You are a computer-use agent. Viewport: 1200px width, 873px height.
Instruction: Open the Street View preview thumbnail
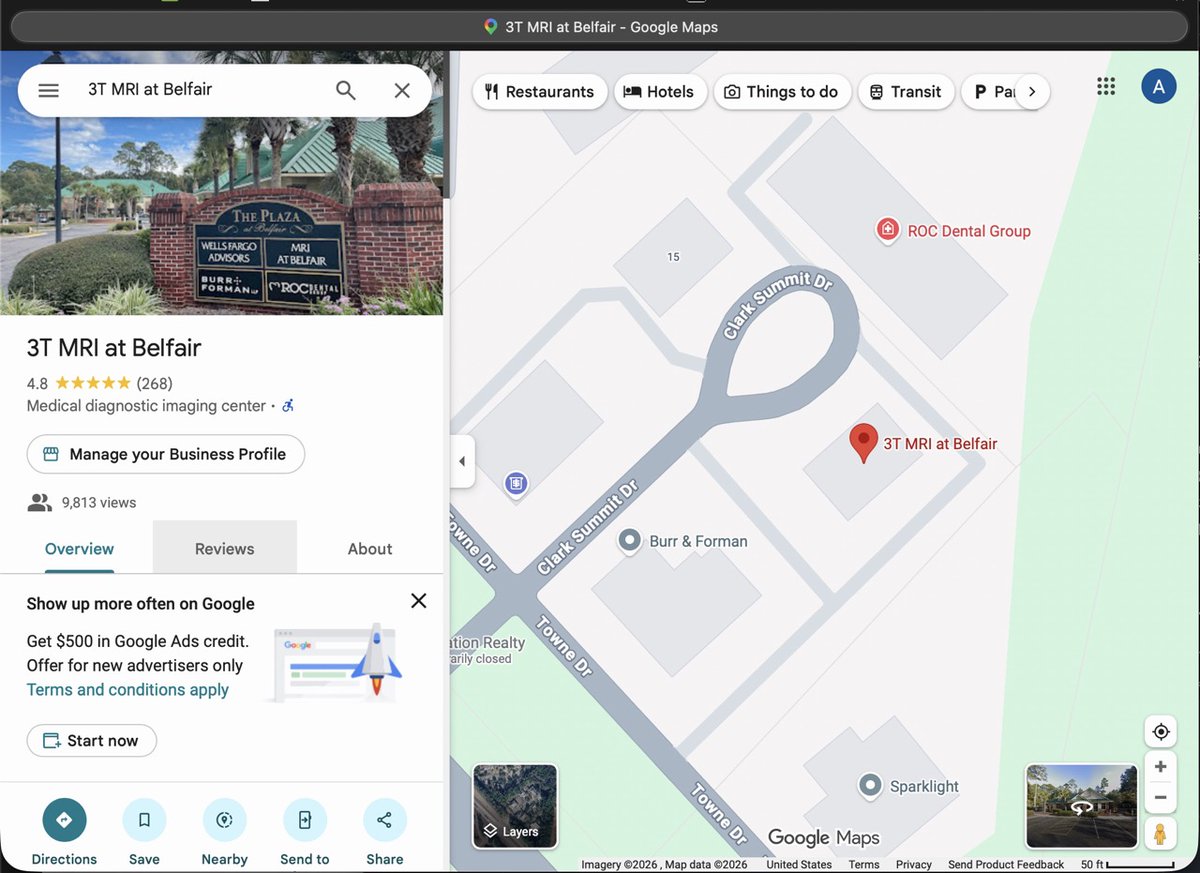point(1082,806)
